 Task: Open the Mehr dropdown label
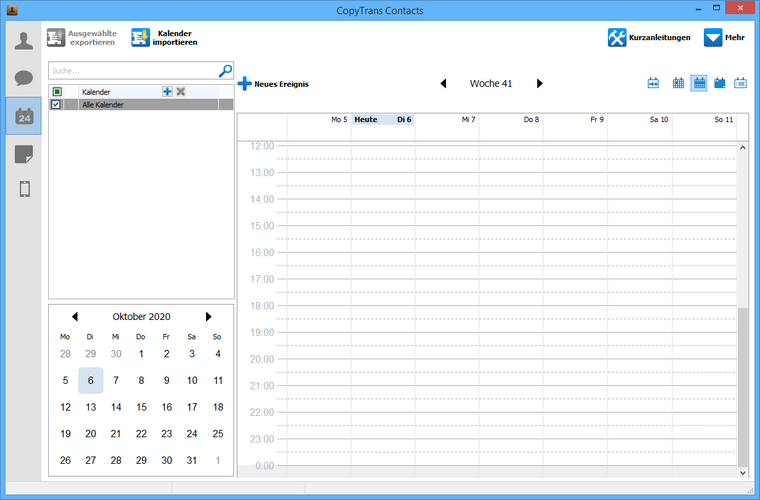tap(735, 37)
